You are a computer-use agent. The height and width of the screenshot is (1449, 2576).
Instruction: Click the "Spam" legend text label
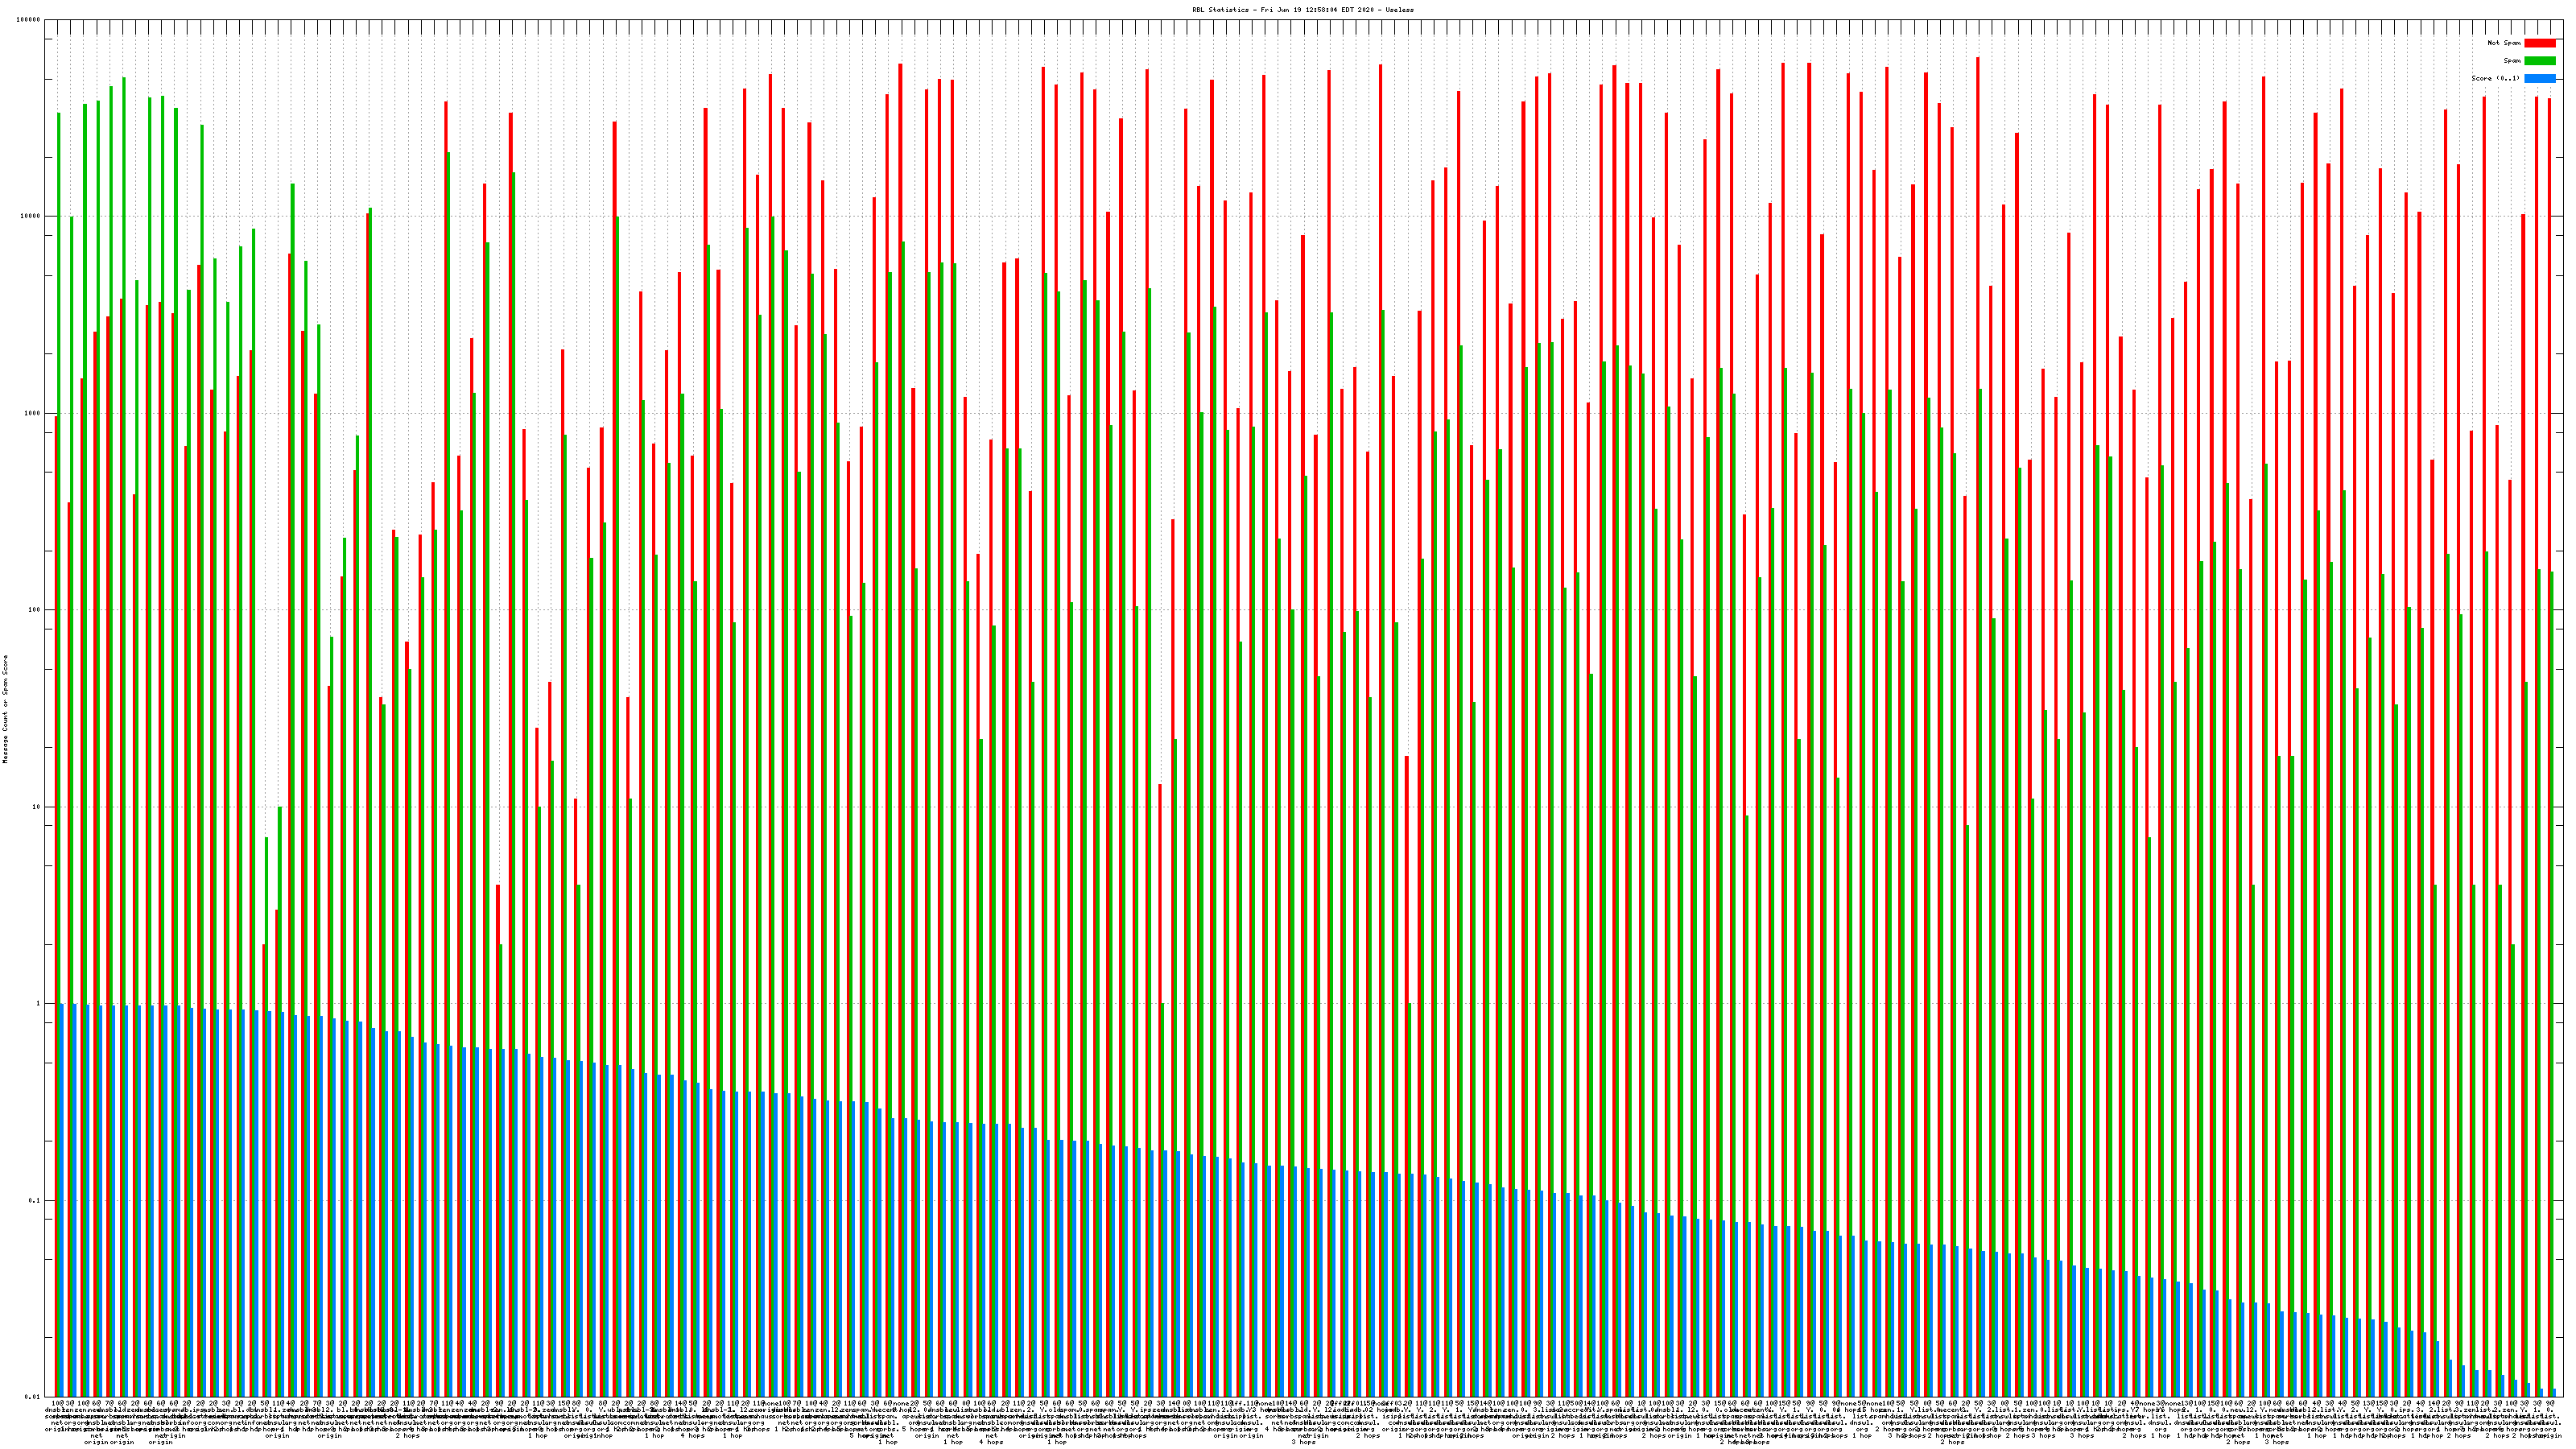tap(2512, 61)
